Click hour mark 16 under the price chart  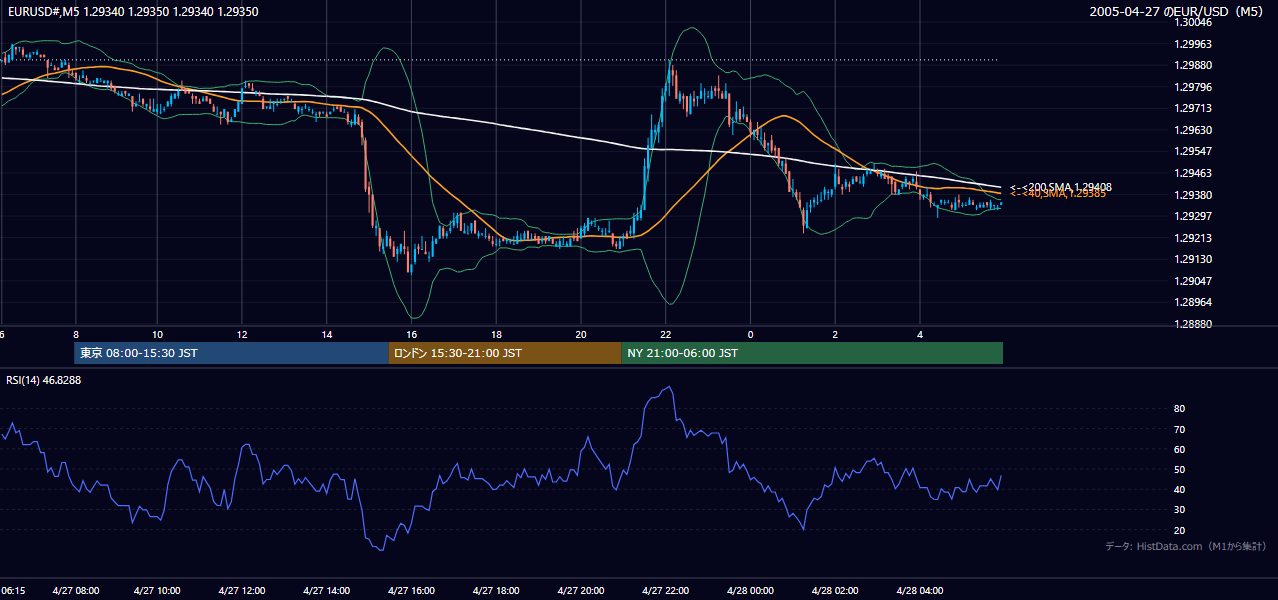(411, 333)
